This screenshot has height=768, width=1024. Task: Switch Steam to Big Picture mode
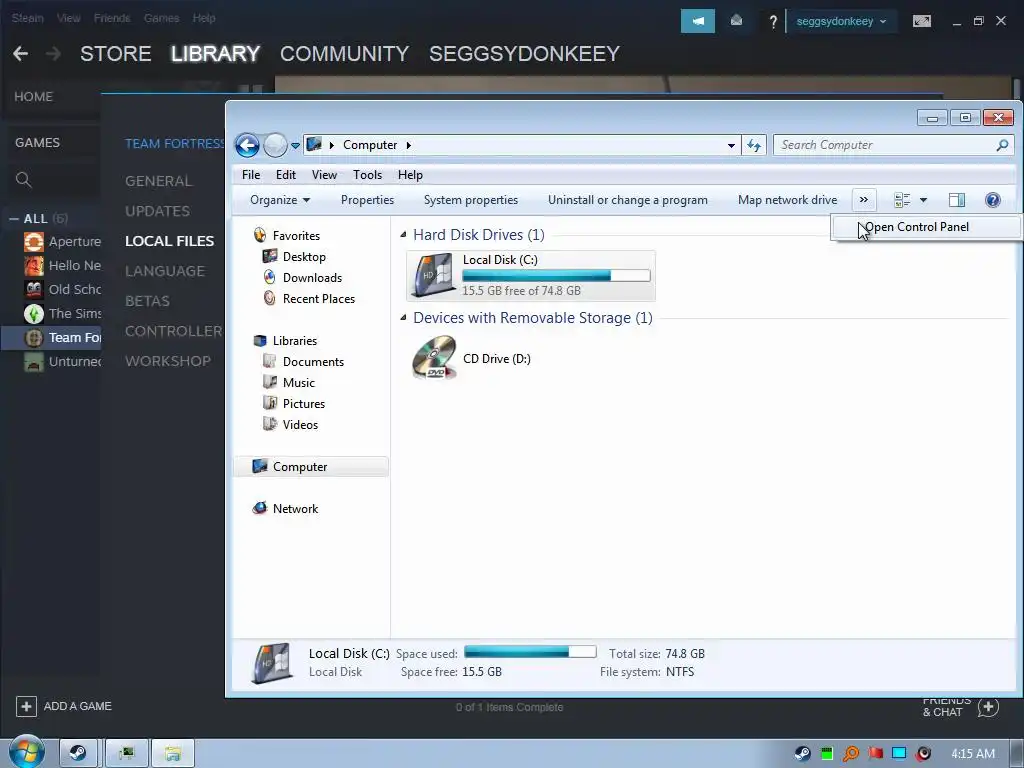(x=921, y=22)
